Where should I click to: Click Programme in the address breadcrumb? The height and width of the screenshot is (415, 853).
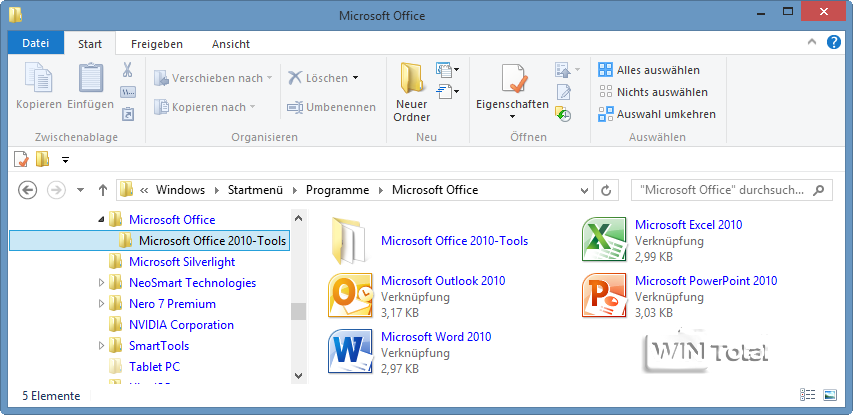(x=337, y=190)
